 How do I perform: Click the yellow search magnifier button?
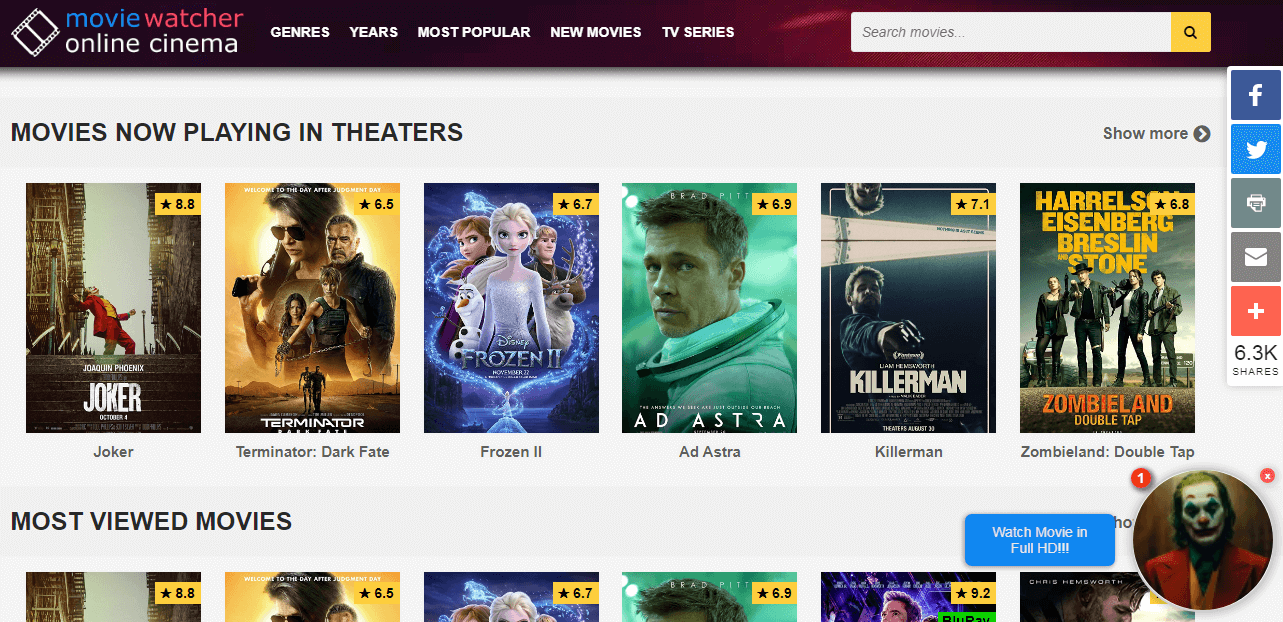click(1190, 32)
